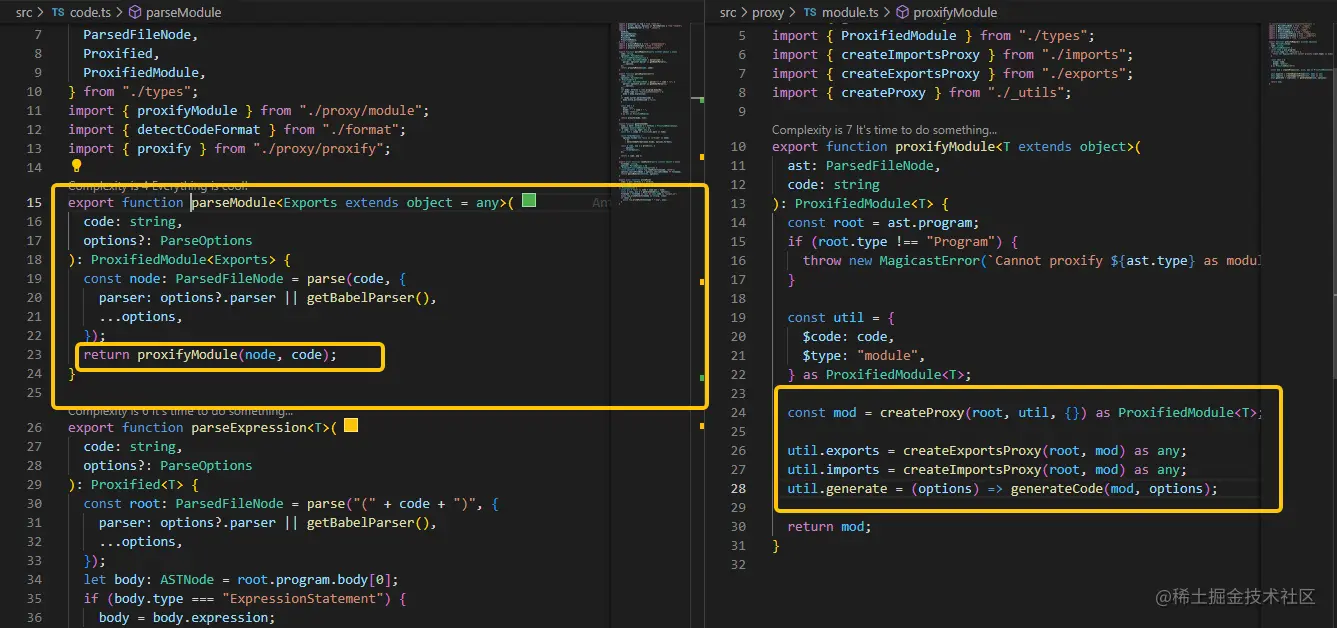Open the proxifyModule breadcrumb symbol list
The height and width of the screenshot is (628, 1337).
(x=955, y=12)
